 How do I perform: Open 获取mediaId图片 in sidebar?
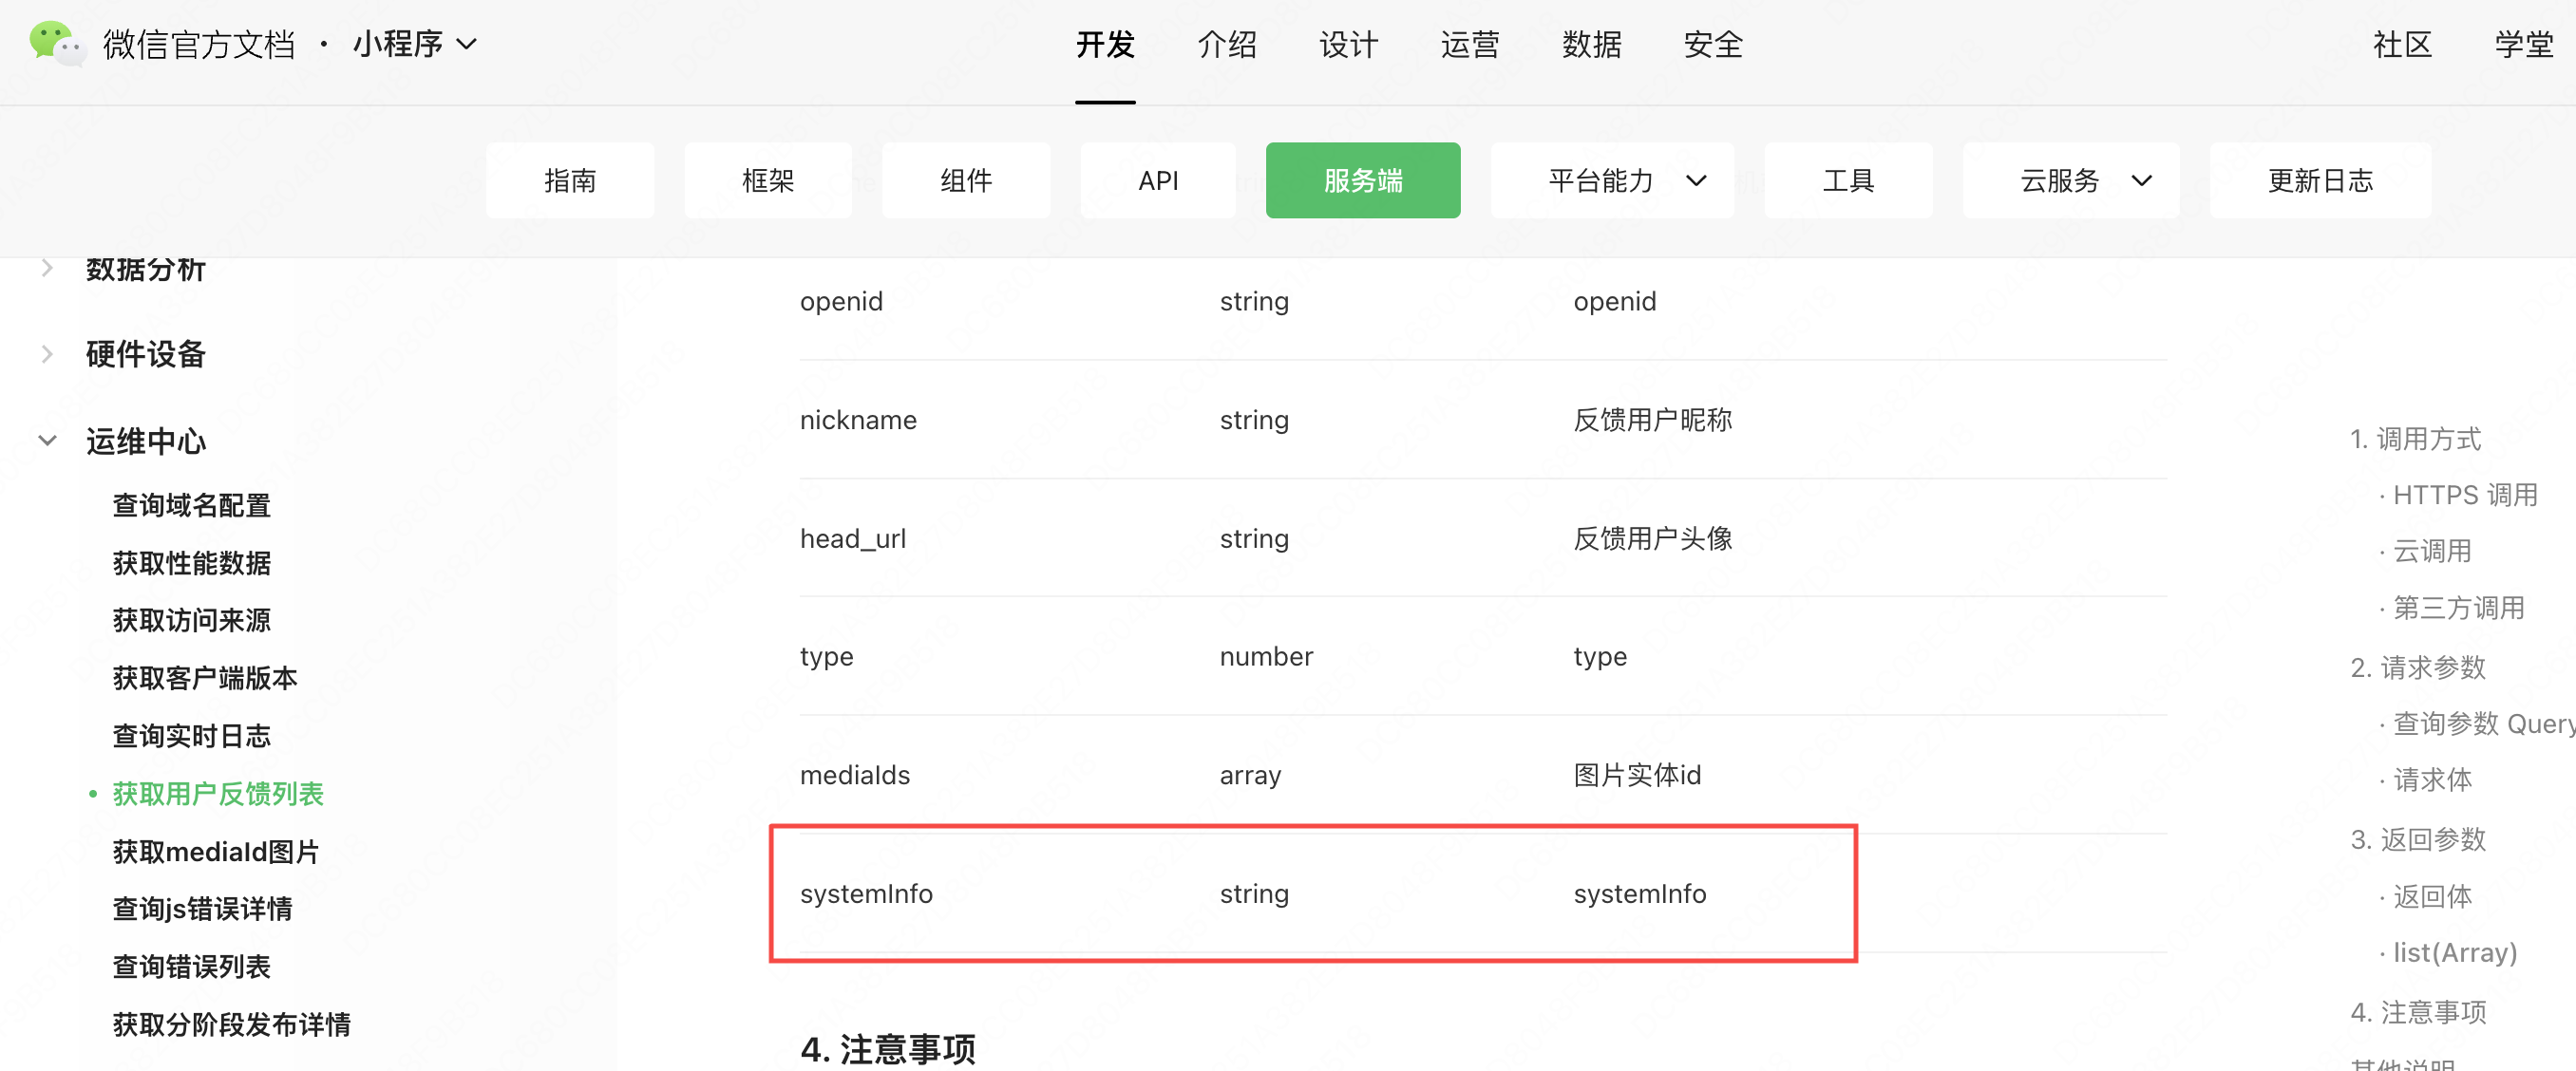coord(216,851)
